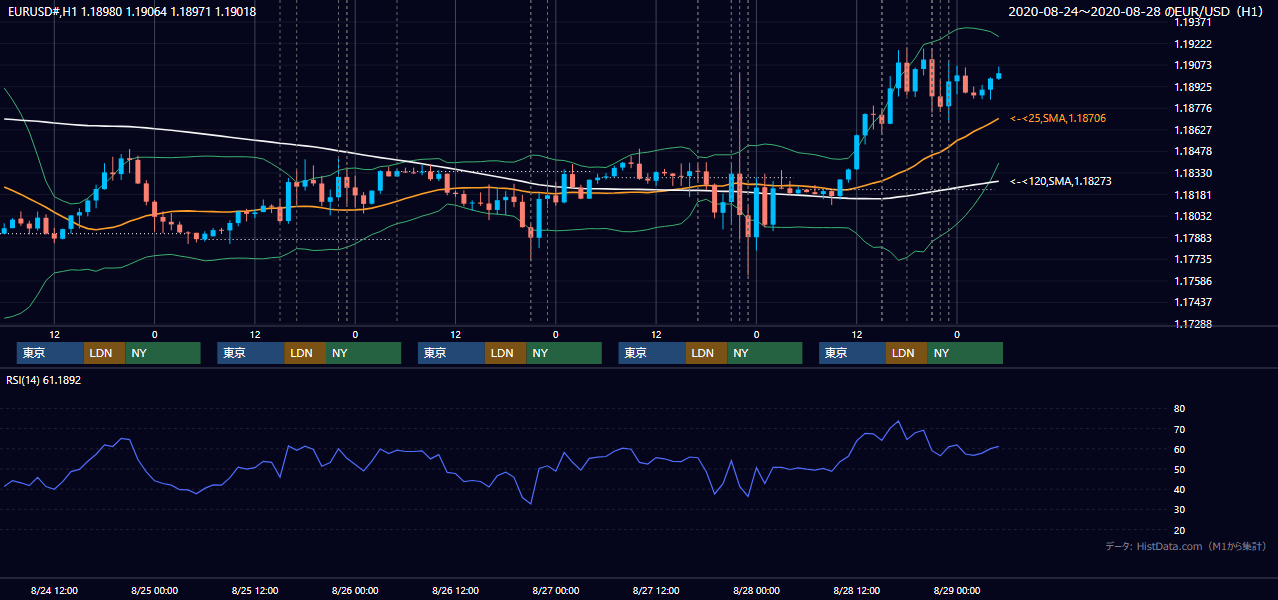Click the 1.17437 price axis label
The height and width of the screenshot is (600, 1278).
point(1194,303)
